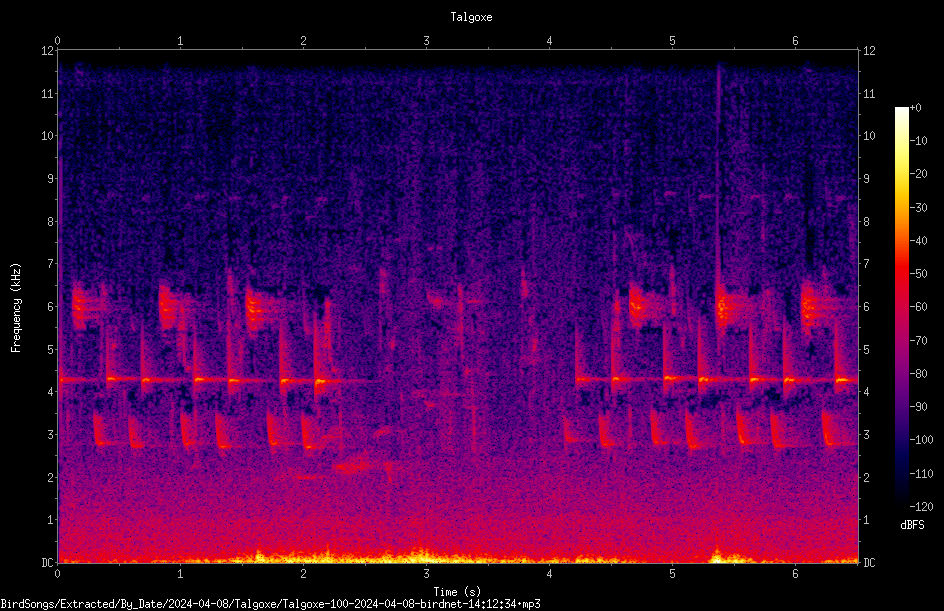
Task: Click the -20 value on color scale
Action: [919, 173]
